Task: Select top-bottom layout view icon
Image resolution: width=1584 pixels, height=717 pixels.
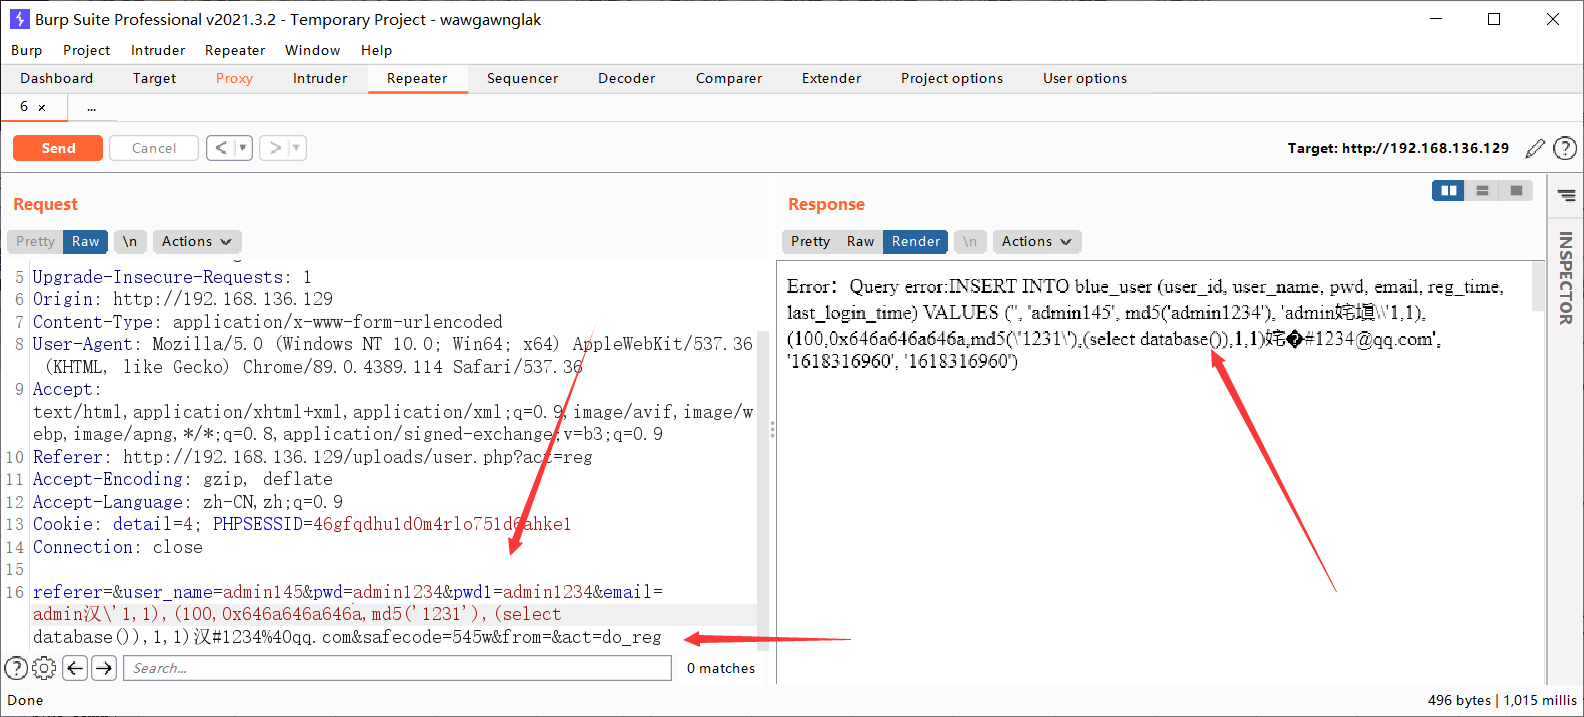Action: click(1482, 190)
